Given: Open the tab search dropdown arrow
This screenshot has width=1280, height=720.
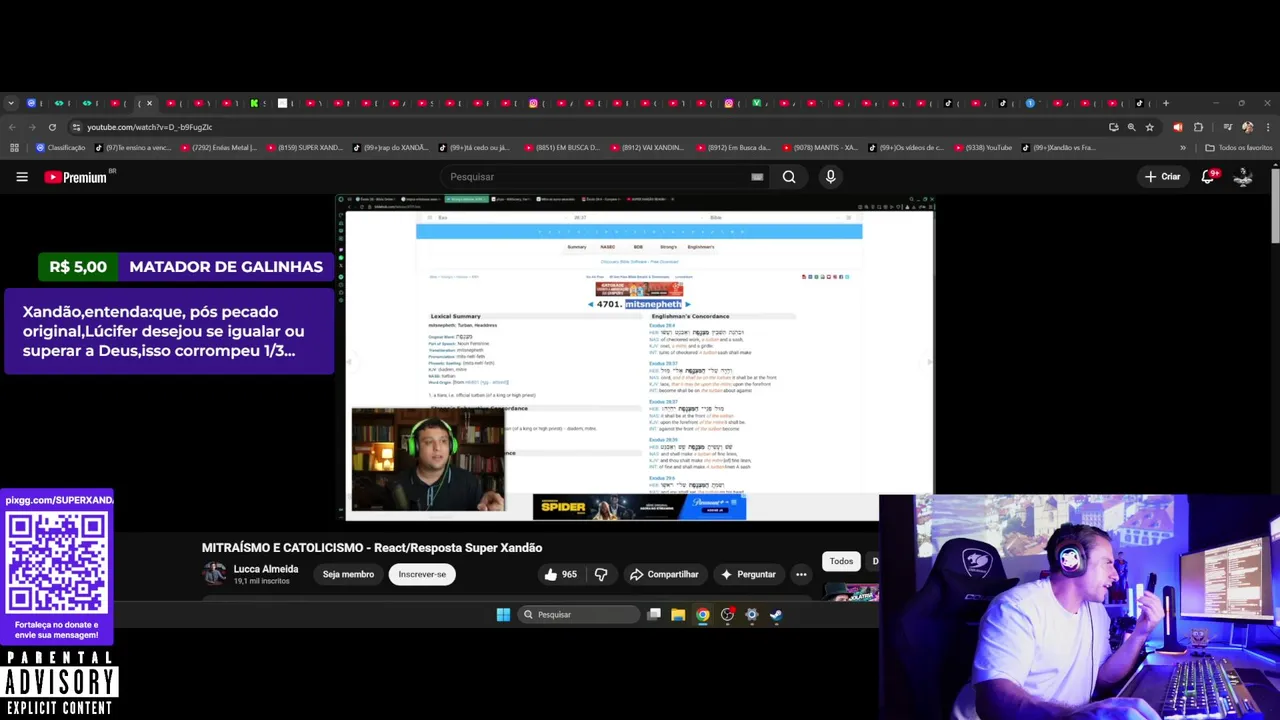Looking at the screenshot, I should (11, 103).
